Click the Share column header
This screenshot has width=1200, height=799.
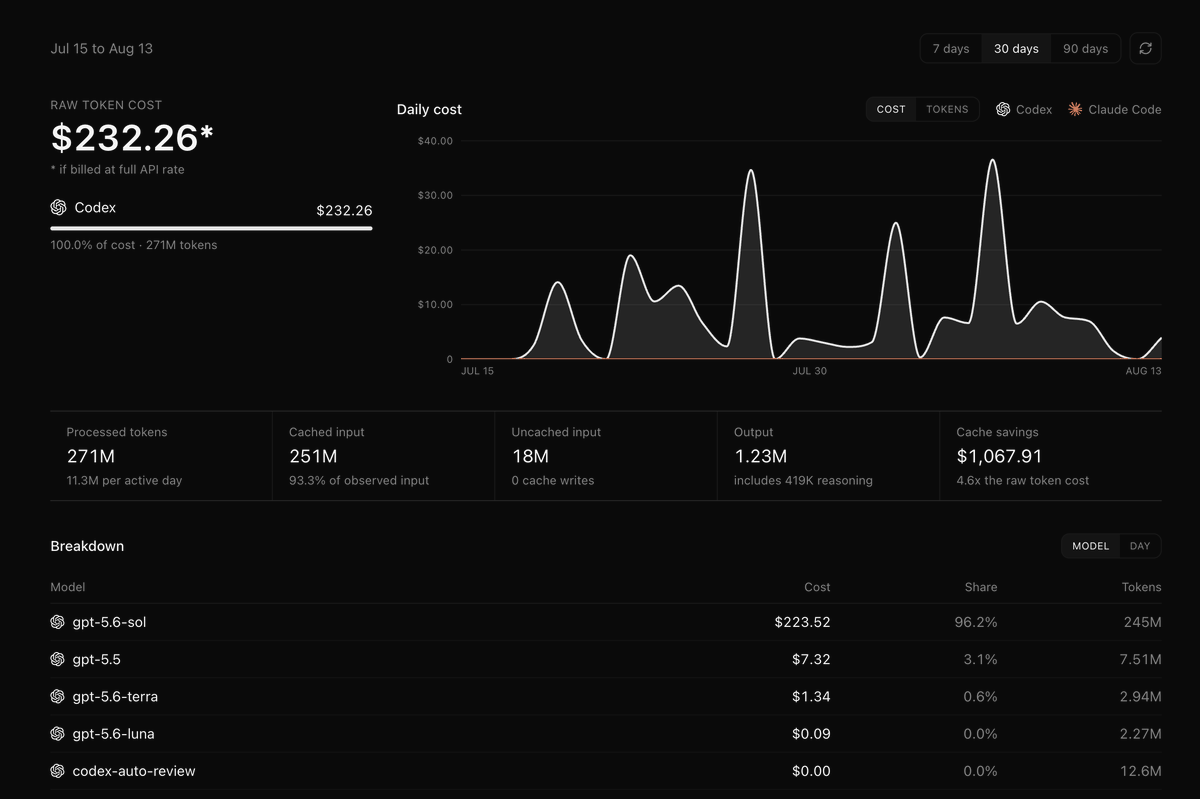point(980,587)
